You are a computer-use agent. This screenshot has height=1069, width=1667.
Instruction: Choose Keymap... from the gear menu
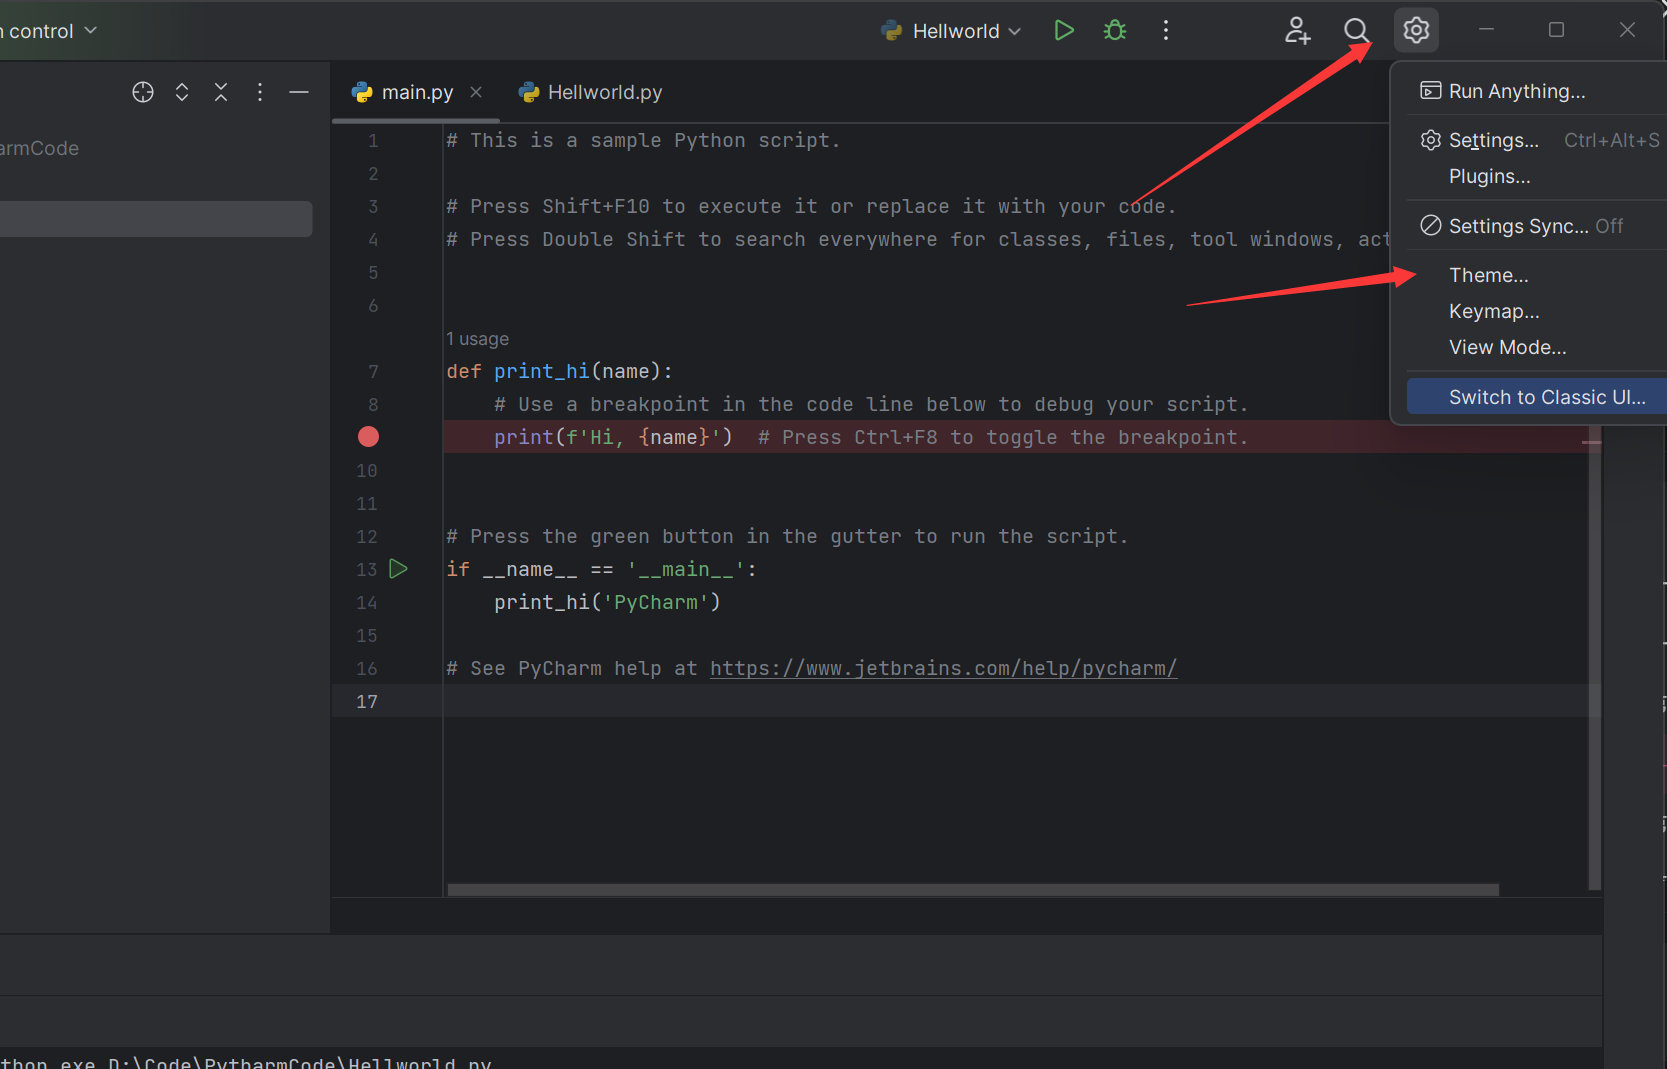1536,311
